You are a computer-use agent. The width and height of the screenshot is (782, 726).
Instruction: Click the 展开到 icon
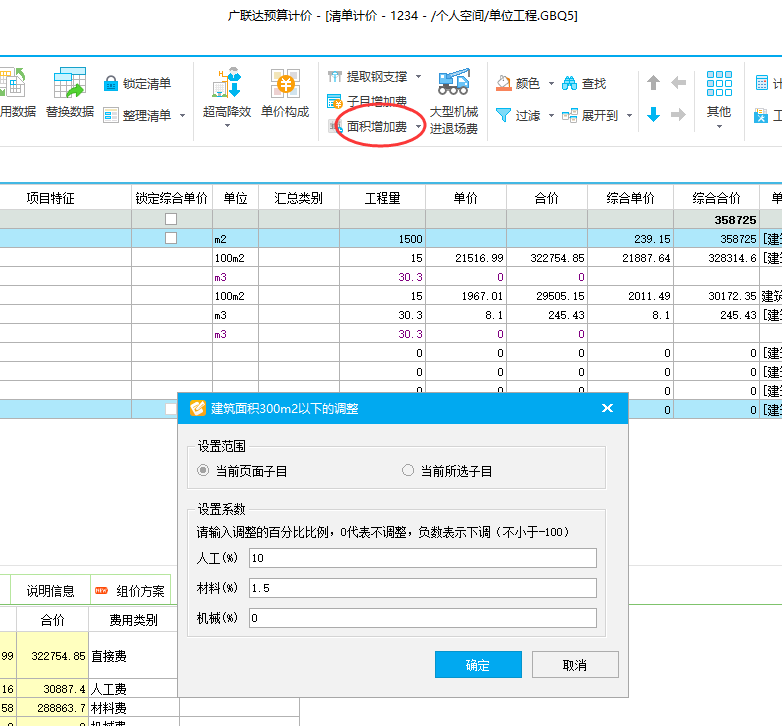point(570,116)
